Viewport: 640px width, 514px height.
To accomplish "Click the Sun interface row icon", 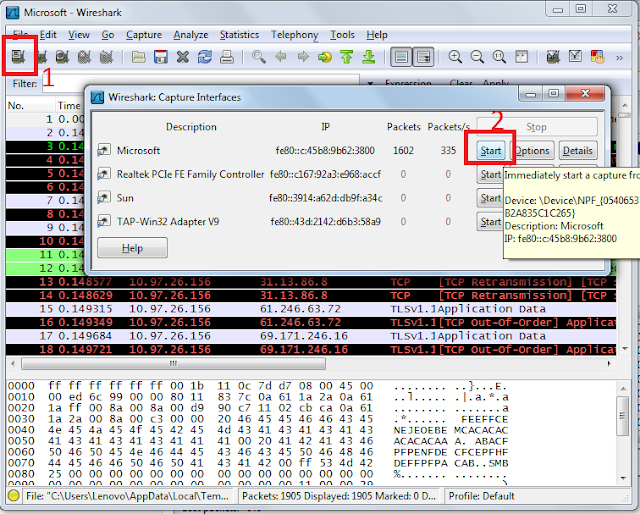I will (x=104, y=198).
